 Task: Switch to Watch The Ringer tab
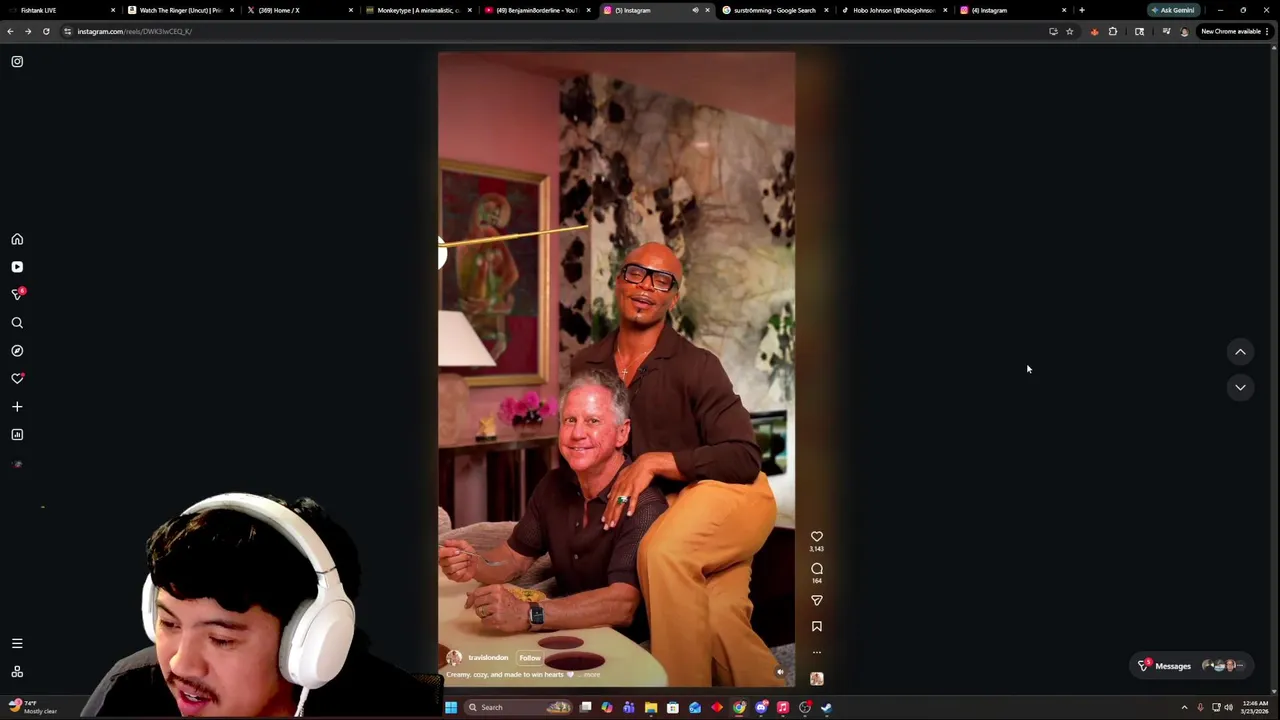click(179, 10)
